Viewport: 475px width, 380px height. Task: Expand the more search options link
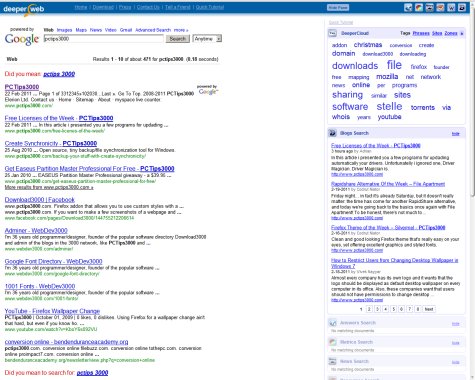click(181, 30)
